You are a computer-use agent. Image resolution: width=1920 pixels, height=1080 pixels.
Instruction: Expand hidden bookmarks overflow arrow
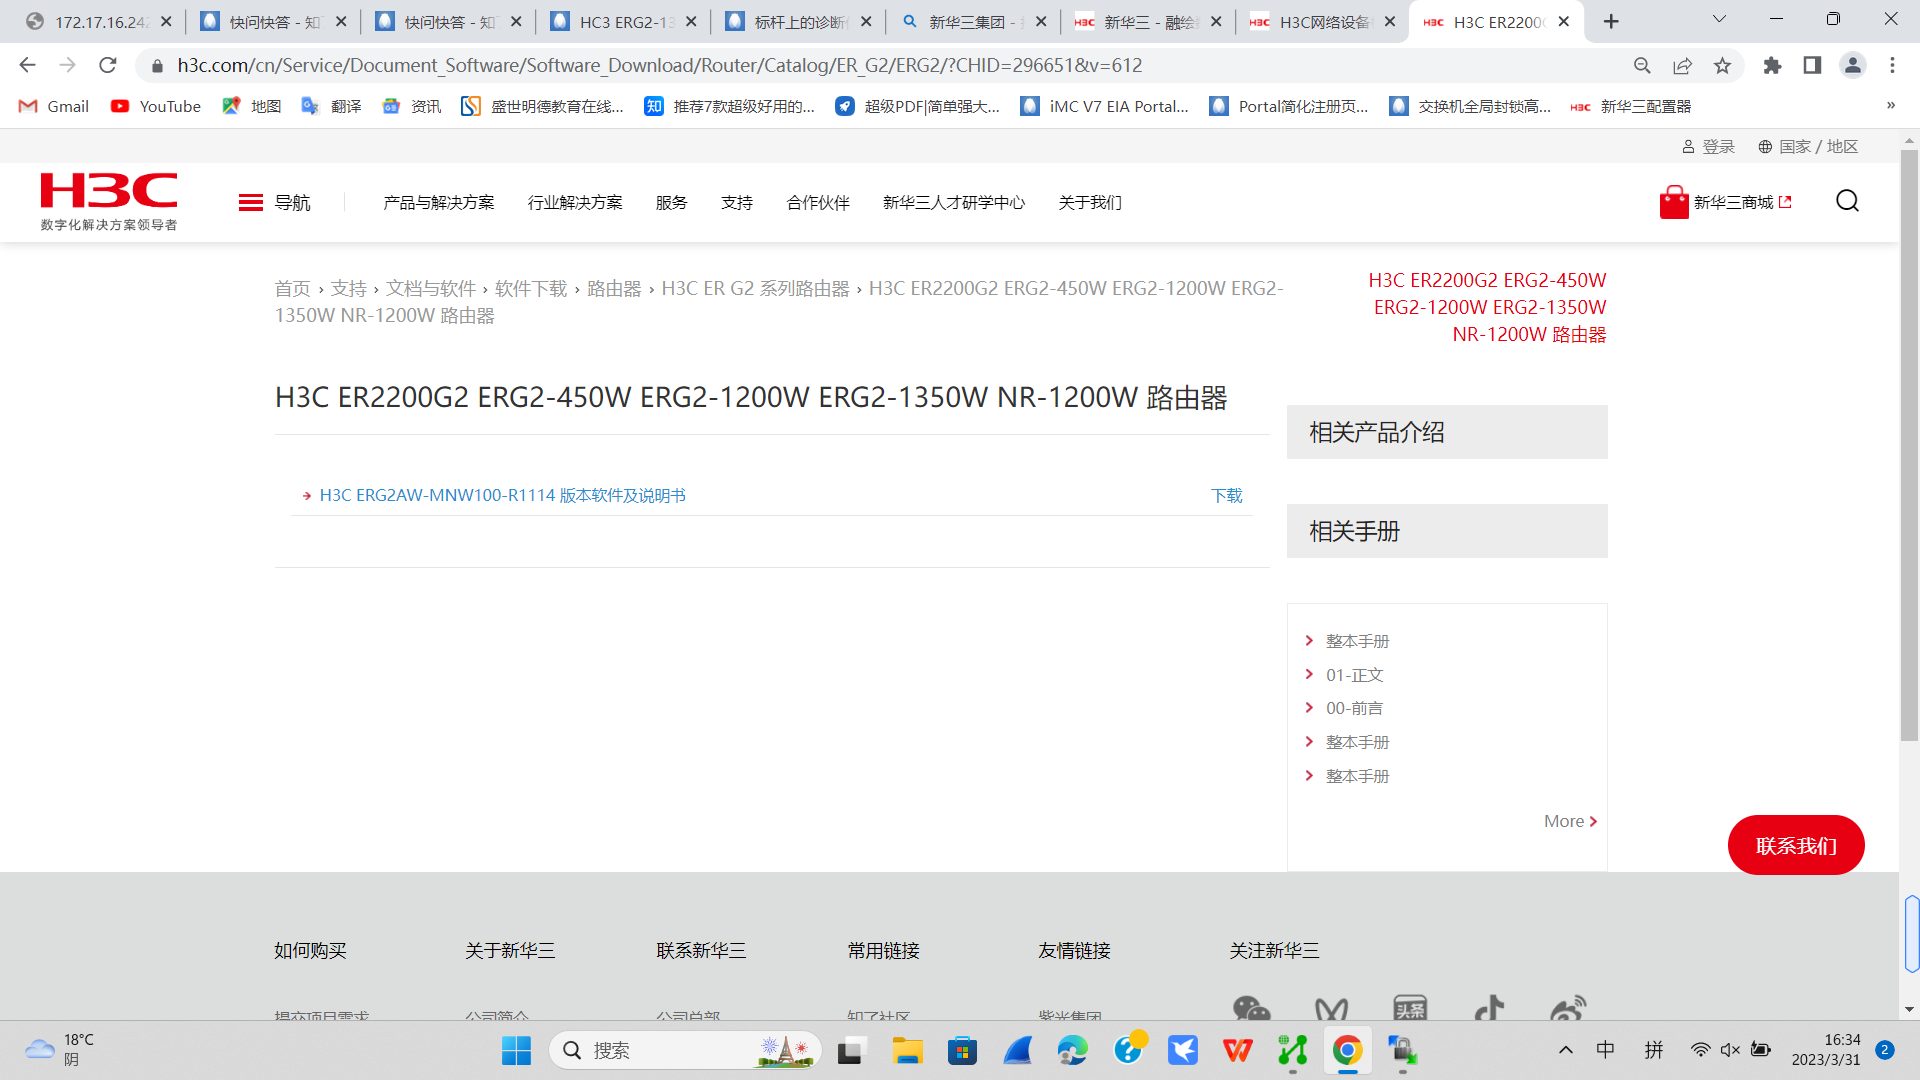[x=1890, y=106]
